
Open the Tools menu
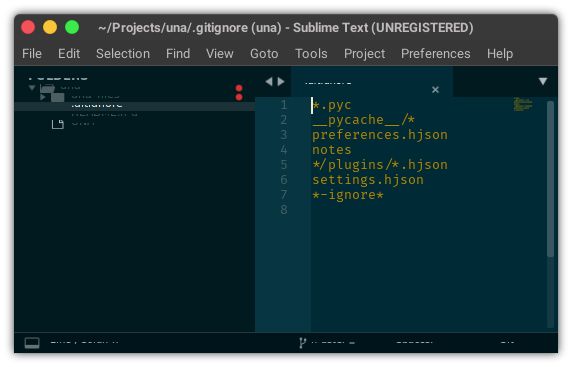coord(311,54)
